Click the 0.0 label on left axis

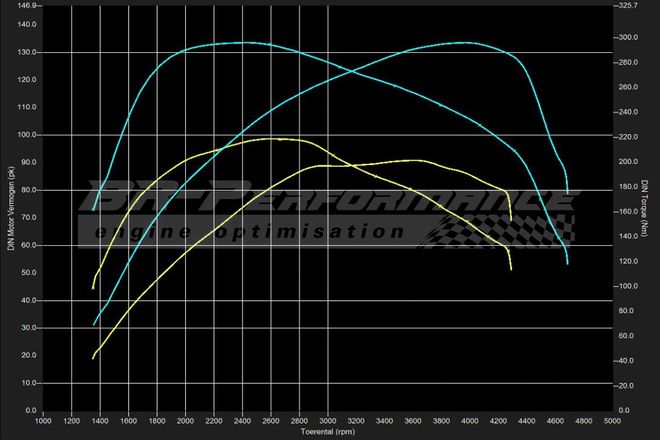[30, 410]
